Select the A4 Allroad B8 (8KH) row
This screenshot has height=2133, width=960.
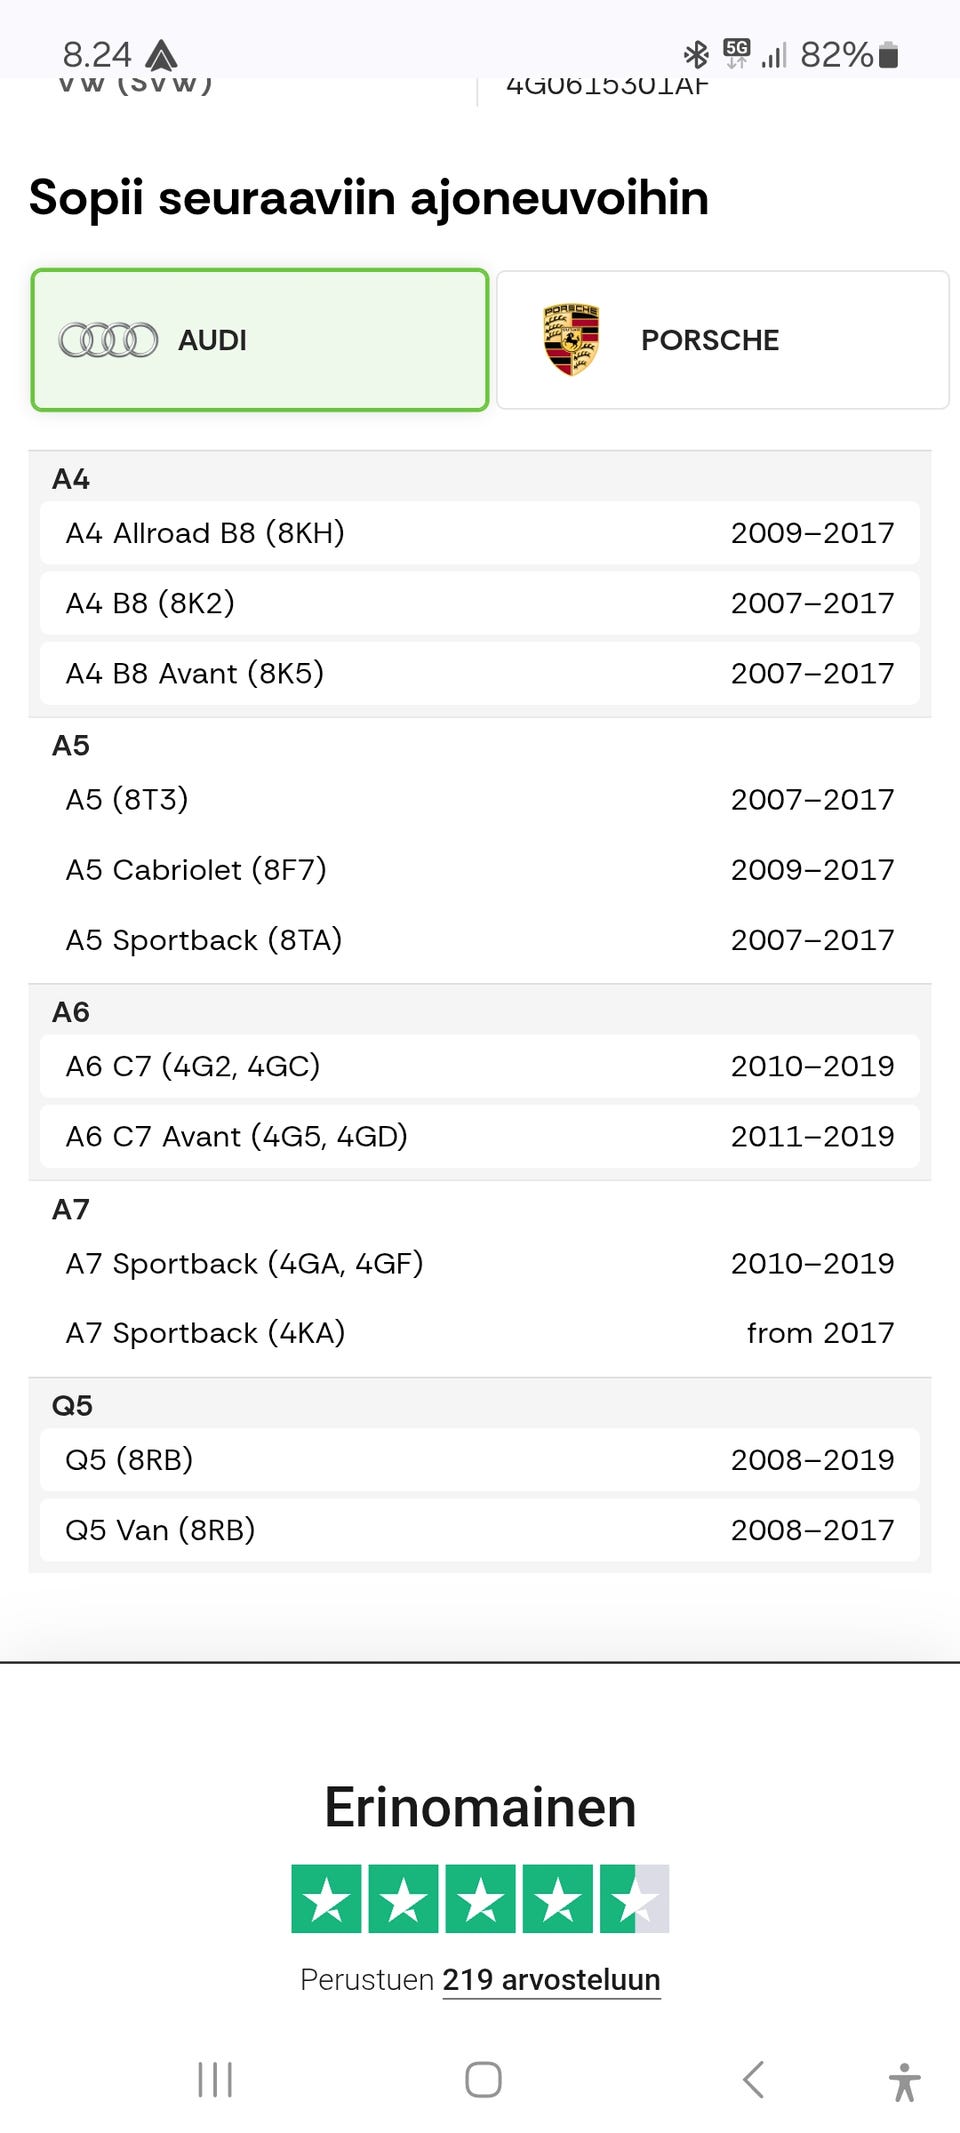pyautogui.click(x=480, y=533)
